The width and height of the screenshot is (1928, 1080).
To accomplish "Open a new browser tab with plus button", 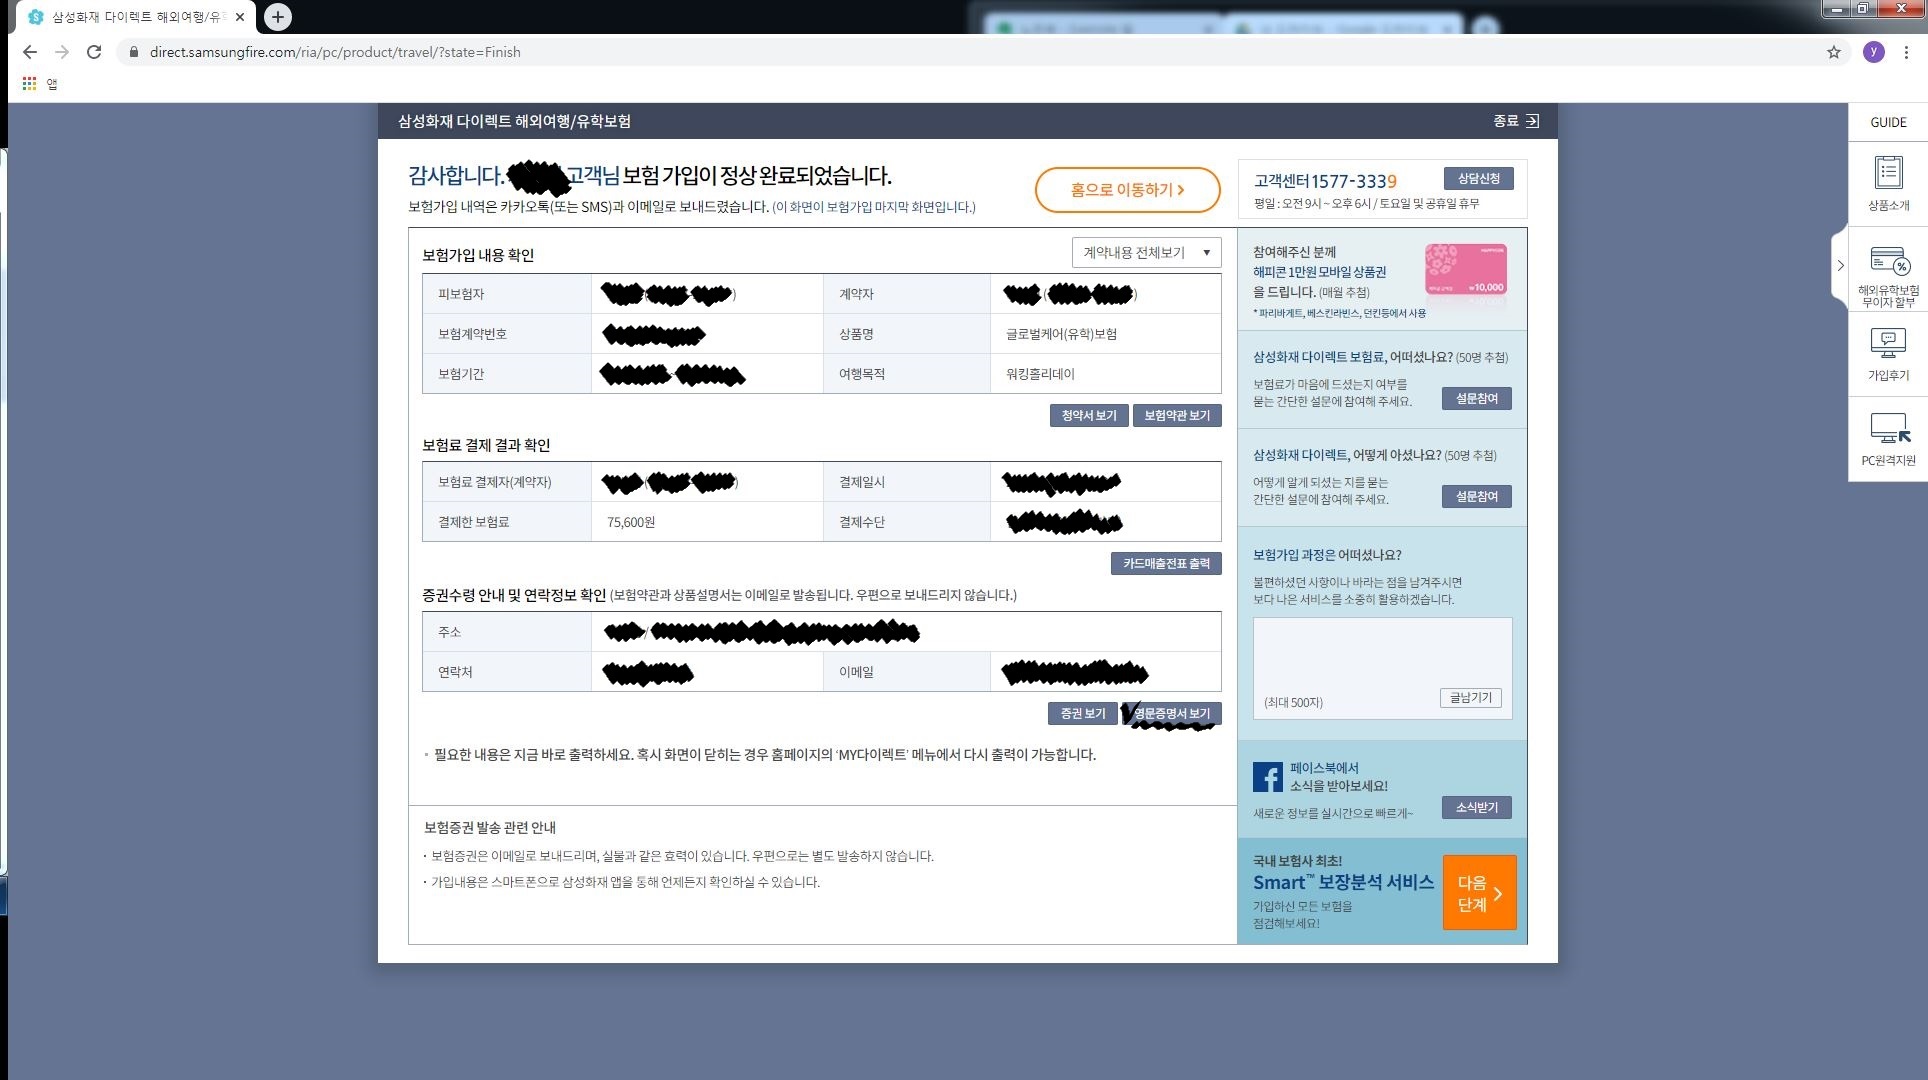I will pyautogui.click(x=278, y=17).
